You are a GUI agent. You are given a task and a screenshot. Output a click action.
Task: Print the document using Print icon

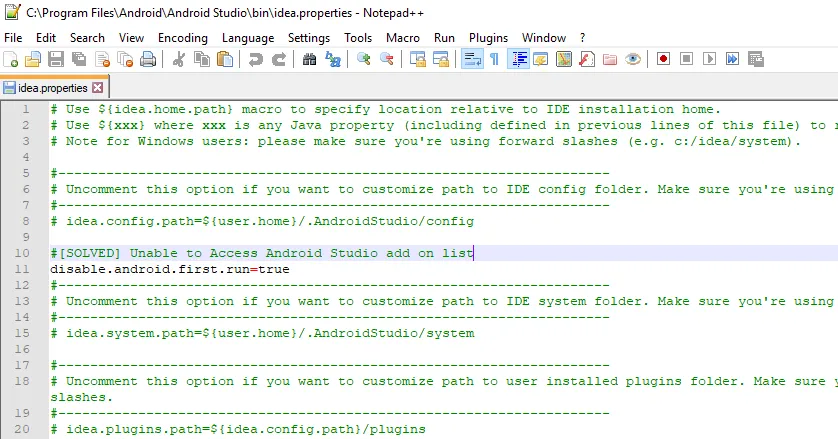click(148, 59)
